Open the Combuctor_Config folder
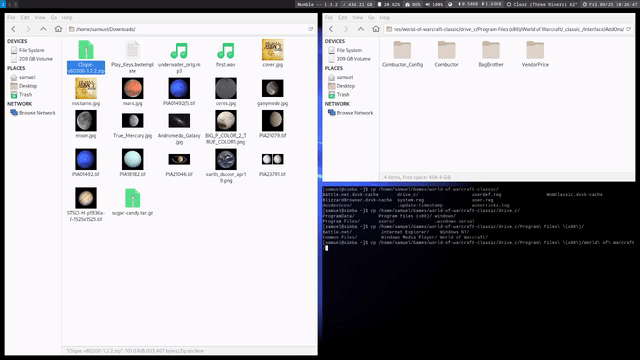Image resolution: width=640 pixels, height=360 pixels. 402,54
